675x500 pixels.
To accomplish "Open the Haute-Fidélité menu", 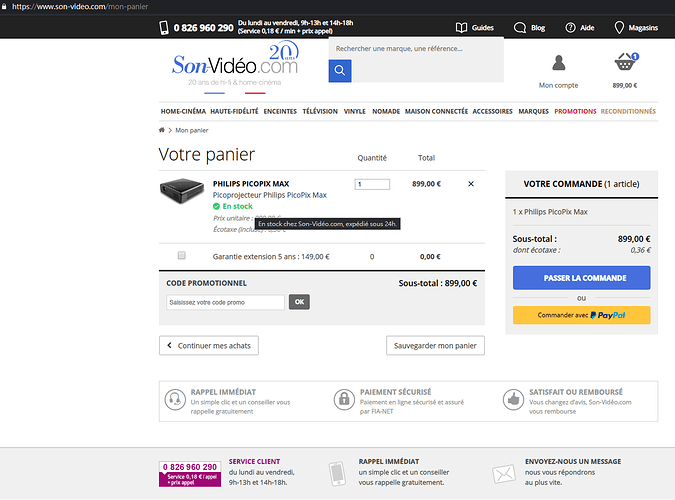I will (234, 112).
